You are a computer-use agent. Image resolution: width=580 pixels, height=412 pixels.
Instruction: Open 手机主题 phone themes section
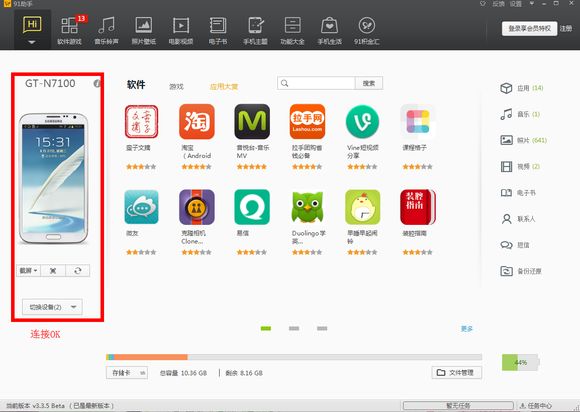coord(255,31)
